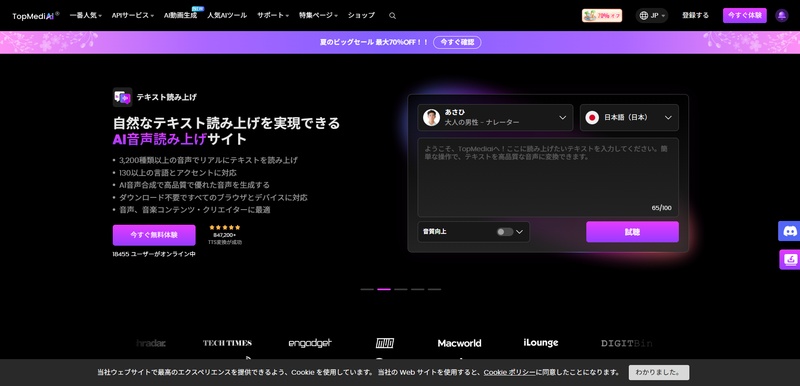Open the 人気AIツール nav item
Screen dimensions: 800x386
(227, 16)
